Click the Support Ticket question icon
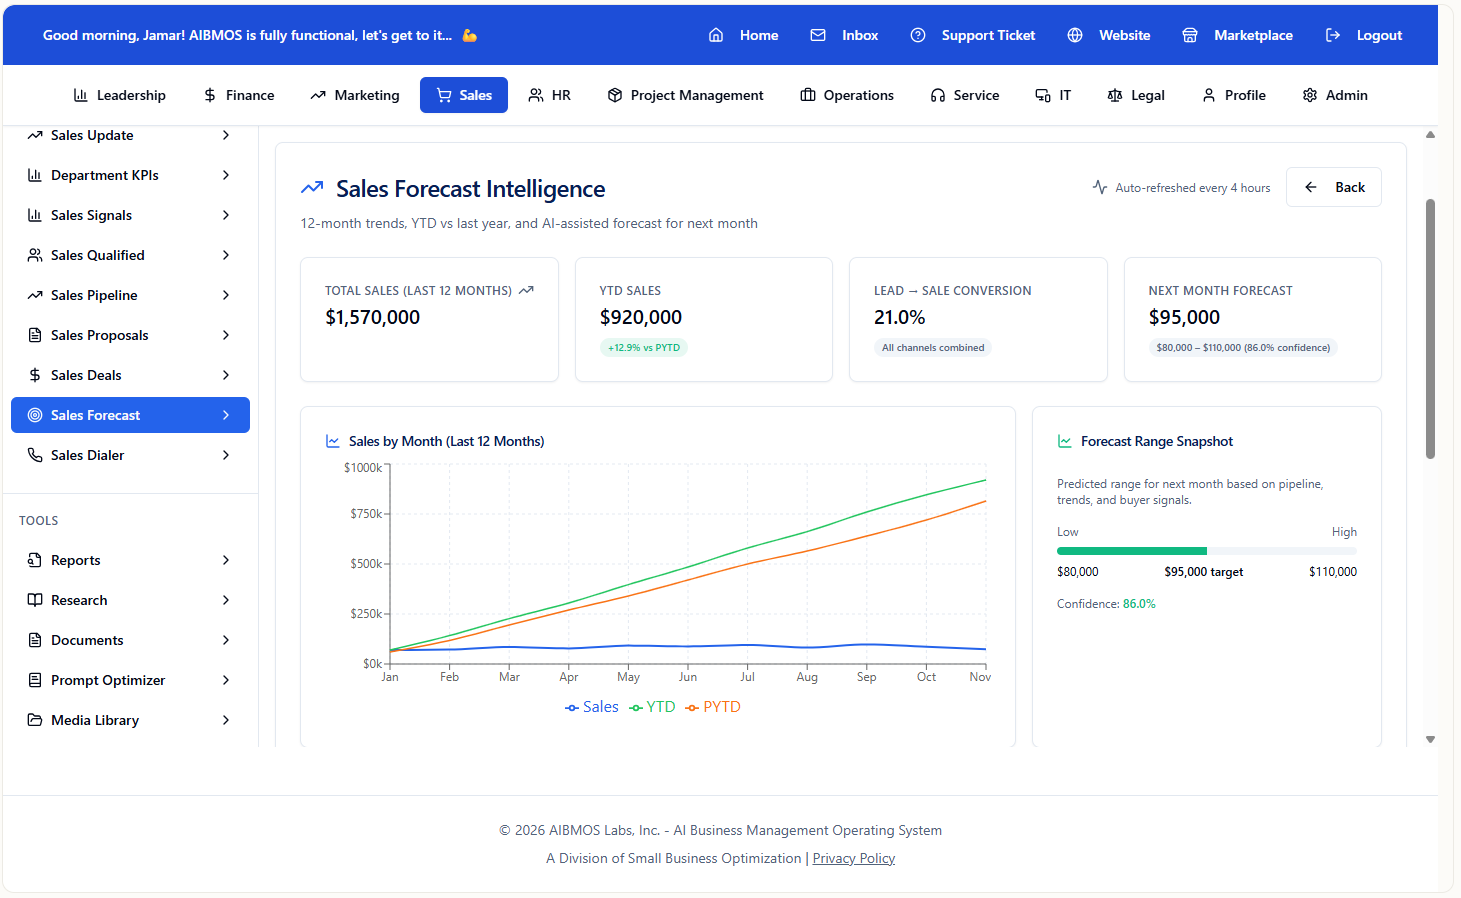Image resolution: width=1461 pixels, height=898 pixels. [x=918, y=35]
